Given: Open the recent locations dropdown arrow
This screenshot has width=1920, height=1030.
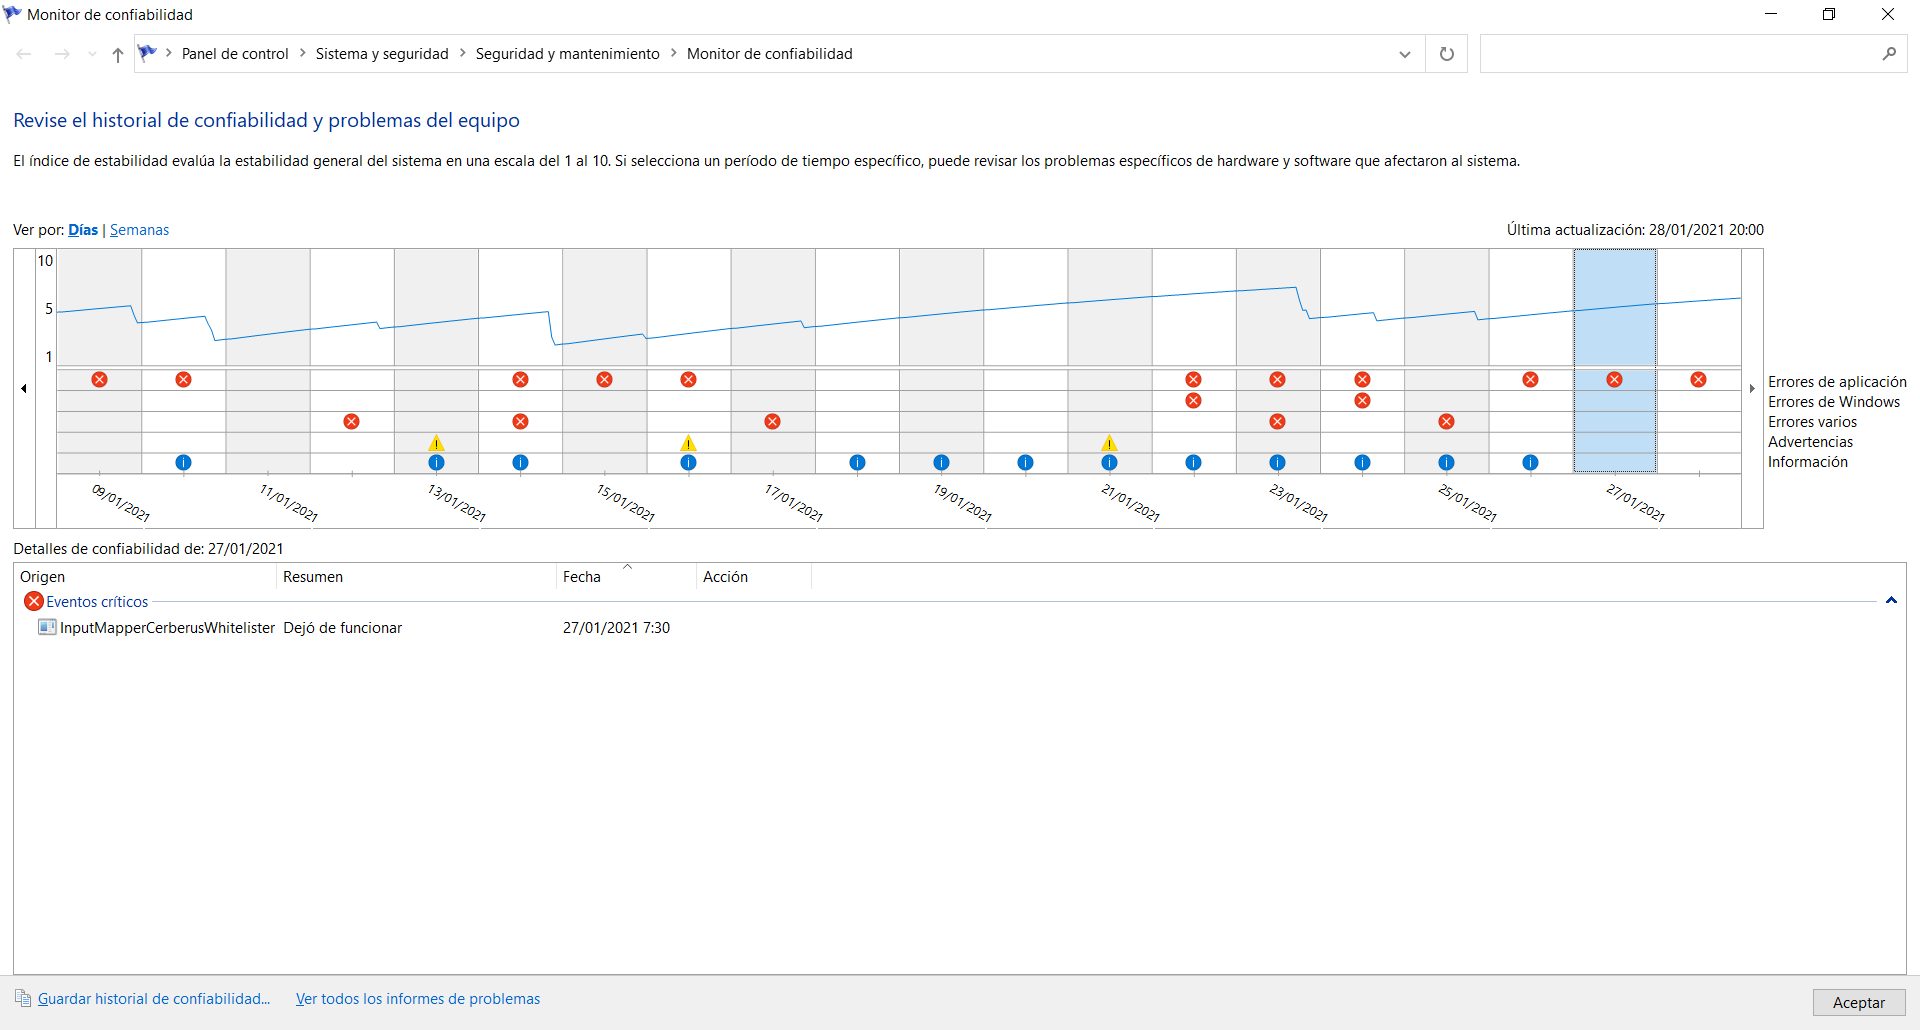Looking at the screenshot, I should point(92,55).
